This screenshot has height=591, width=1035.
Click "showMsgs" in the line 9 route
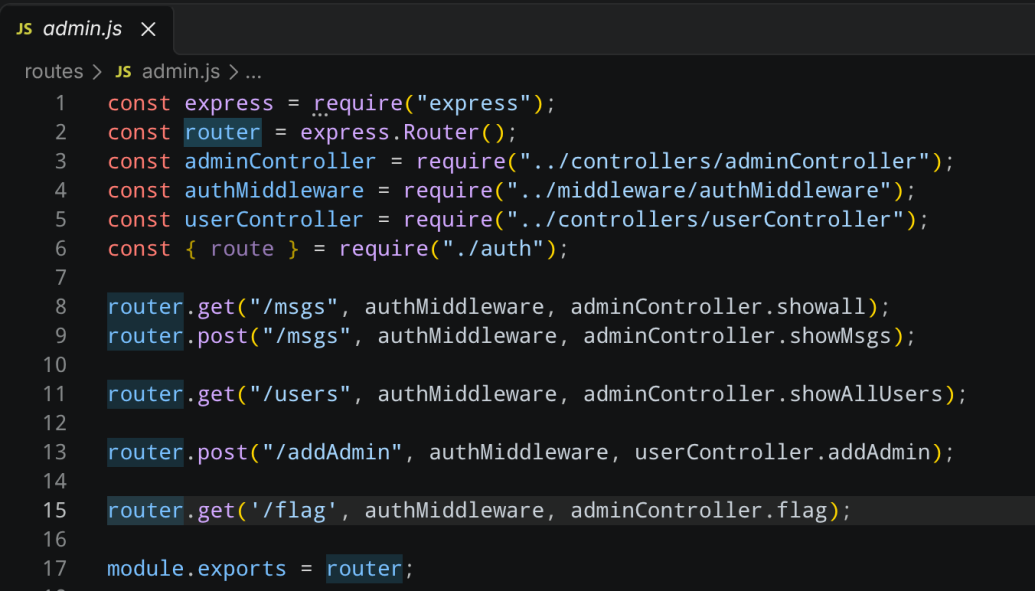tap(840, 335)
